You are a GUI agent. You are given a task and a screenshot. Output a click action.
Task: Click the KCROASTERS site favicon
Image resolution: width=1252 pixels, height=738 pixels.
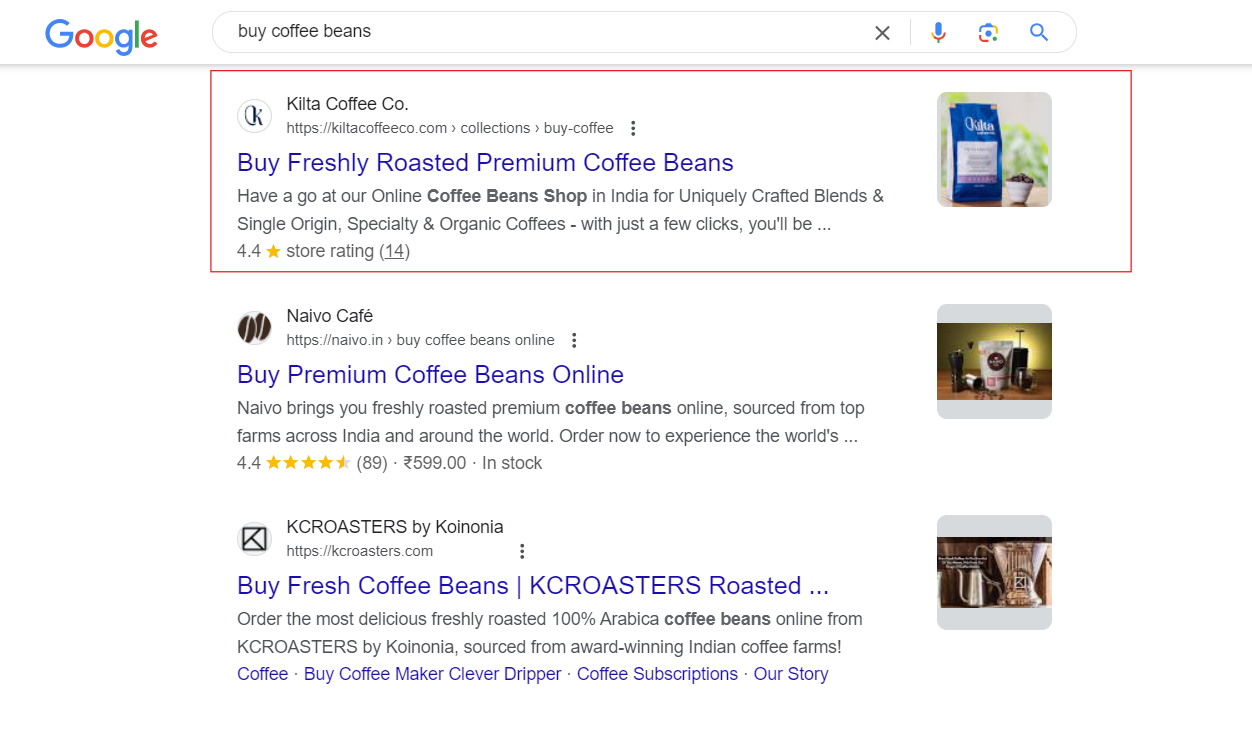[255, 539]
